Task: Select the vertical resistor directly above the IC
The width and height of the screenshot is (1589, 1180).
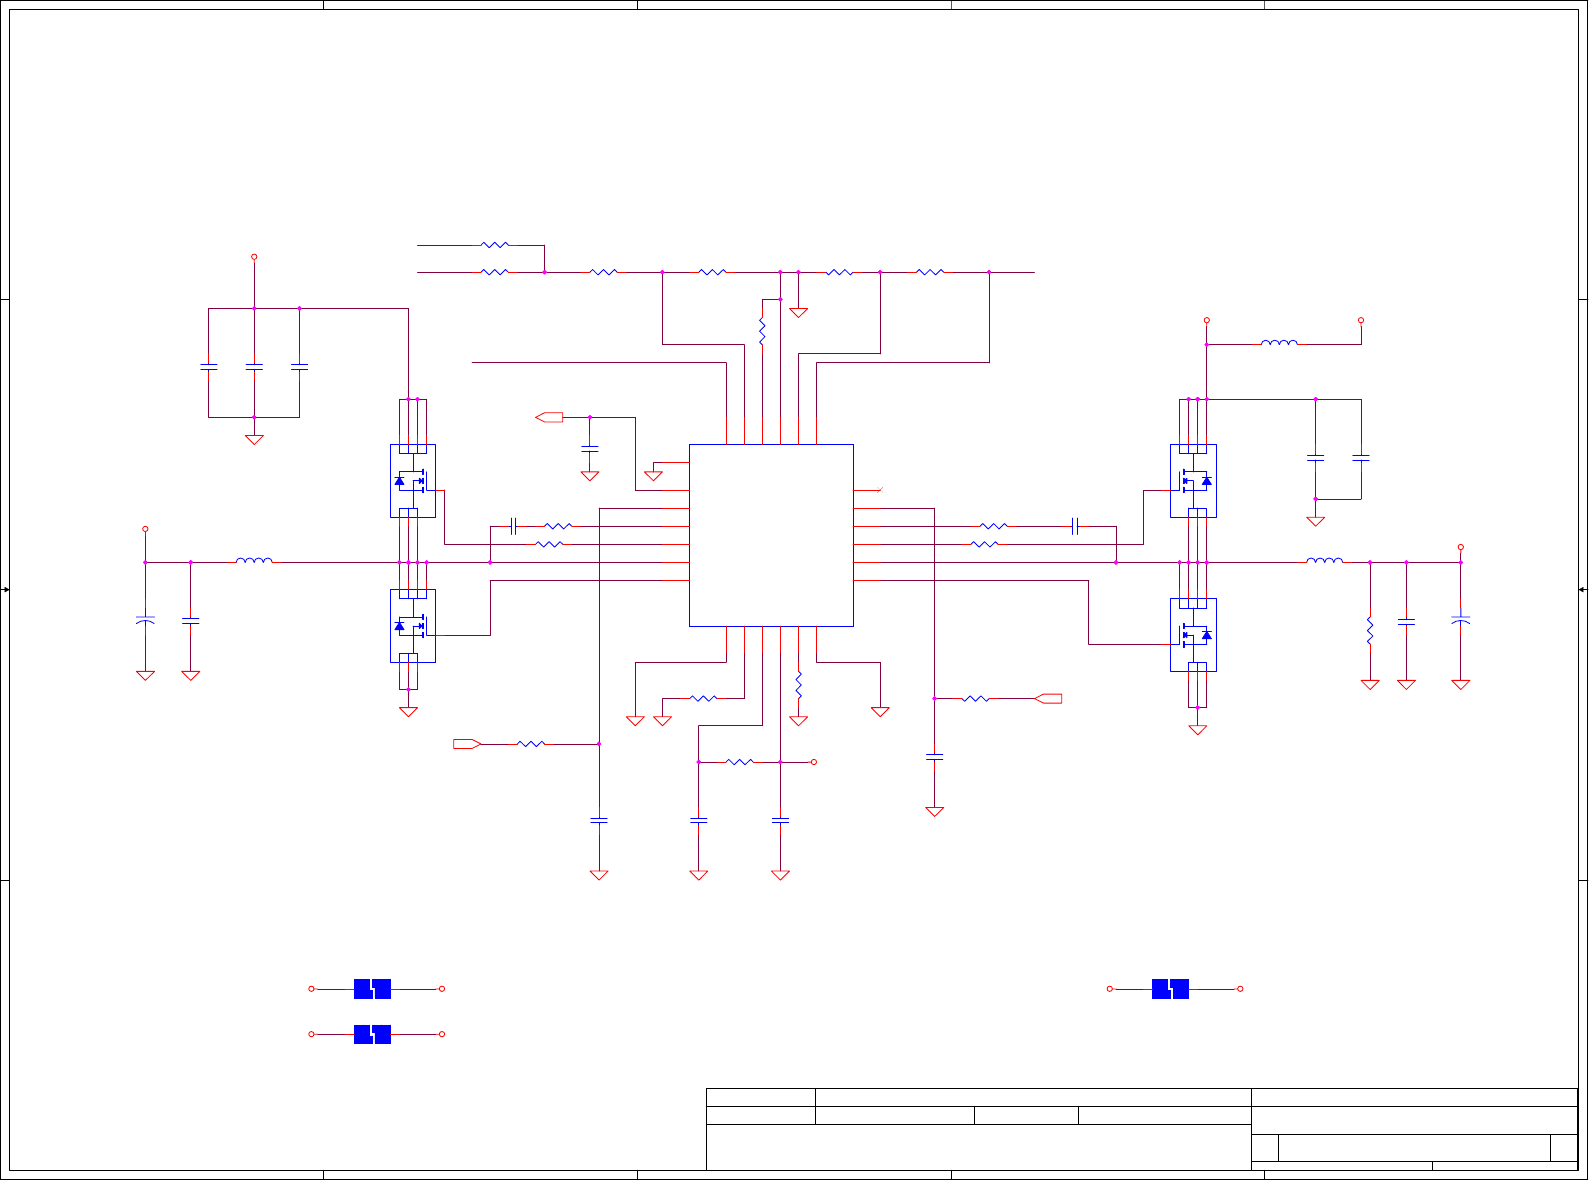Action: (x=762, y=331)
